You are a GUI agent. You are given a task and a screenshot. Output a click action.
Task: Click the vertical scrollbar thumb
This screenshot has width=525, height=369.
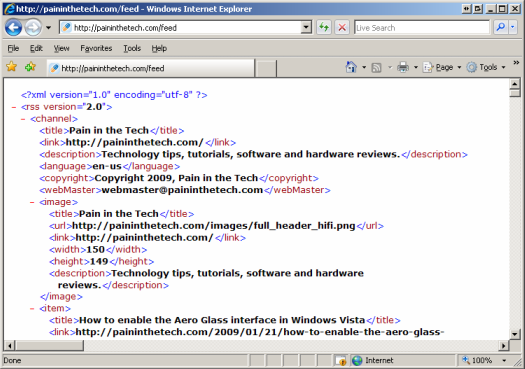514,93
